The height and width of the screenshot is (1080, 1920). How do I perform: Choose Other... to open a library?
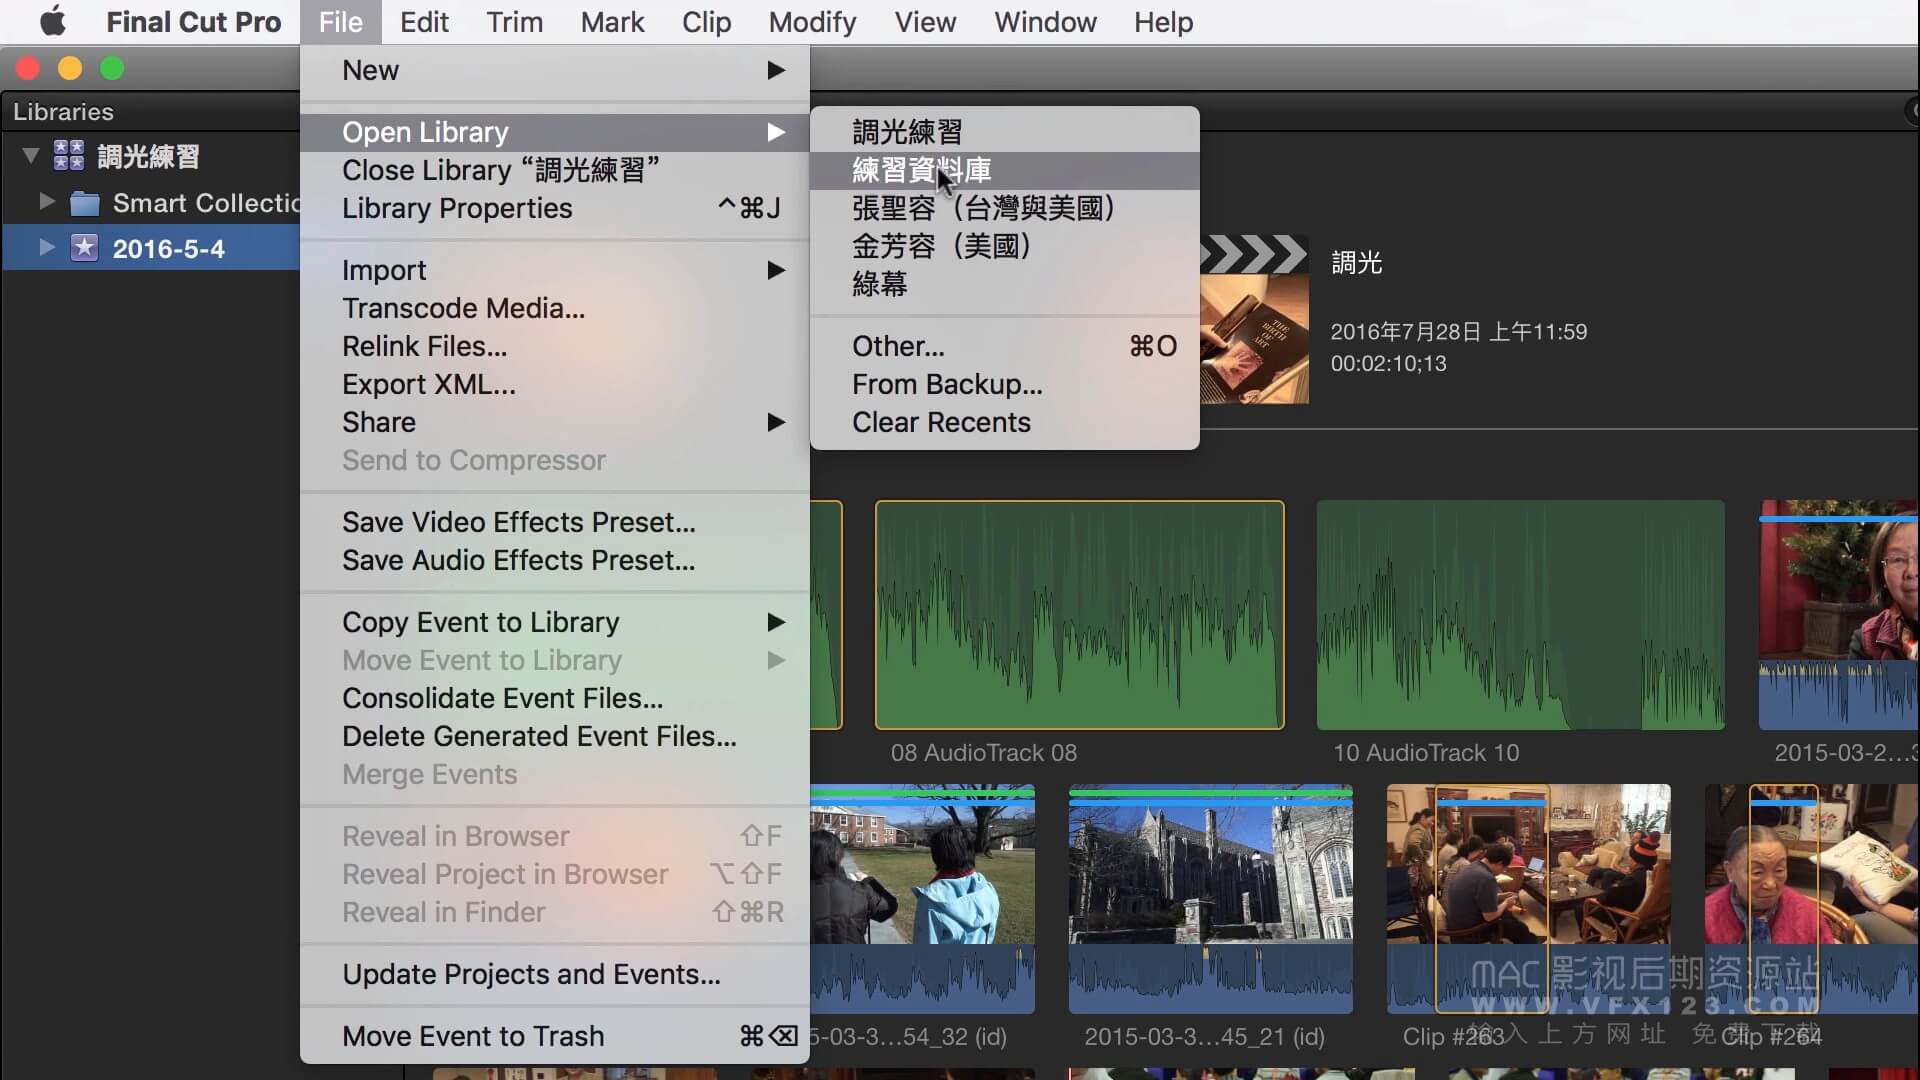1005,346
